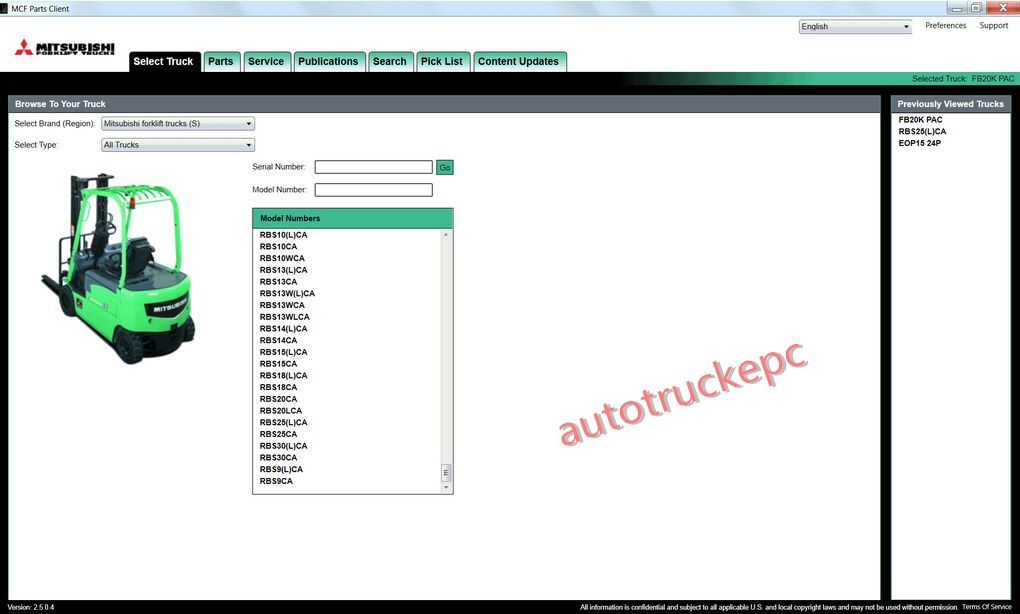Focus the Serial Number input field
The height and width of the screenshot is (614, 1020).
[373, 167]
